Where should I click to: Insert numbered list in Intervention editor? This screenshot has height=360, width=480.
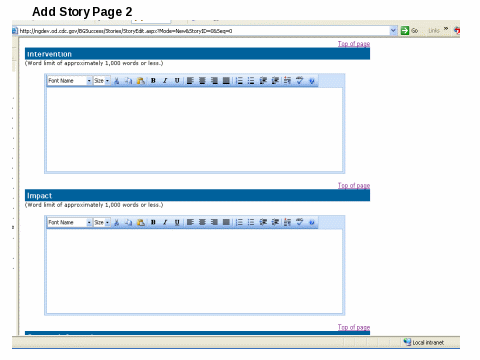239,81
